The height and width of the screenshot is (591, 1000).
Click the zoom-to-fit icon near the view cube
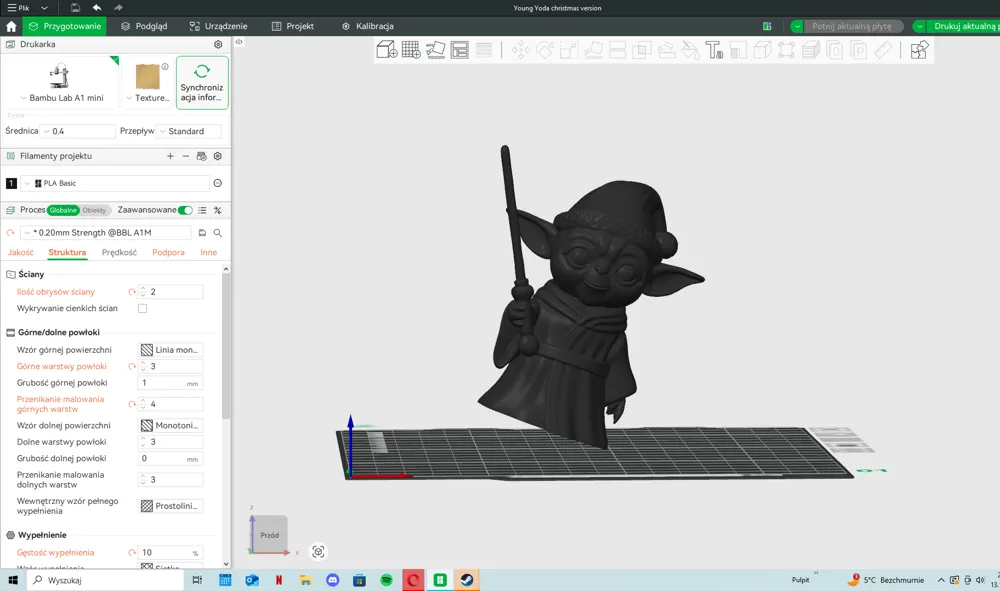[x=318, y=551]
